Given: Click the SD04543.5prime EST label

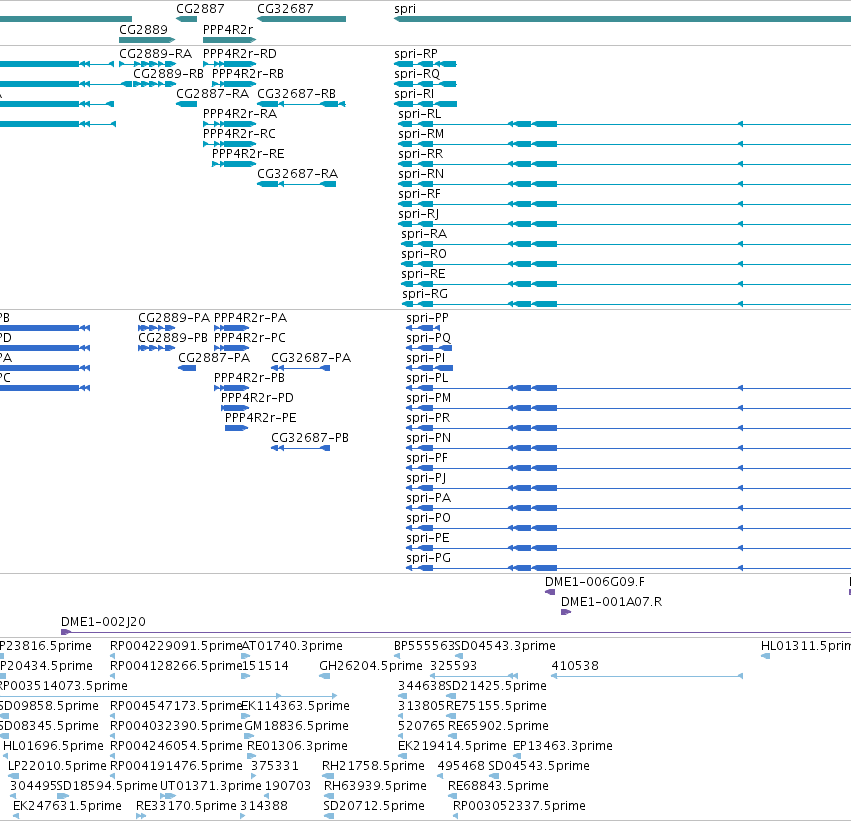Looking at the screenshot, I should 539,766.
